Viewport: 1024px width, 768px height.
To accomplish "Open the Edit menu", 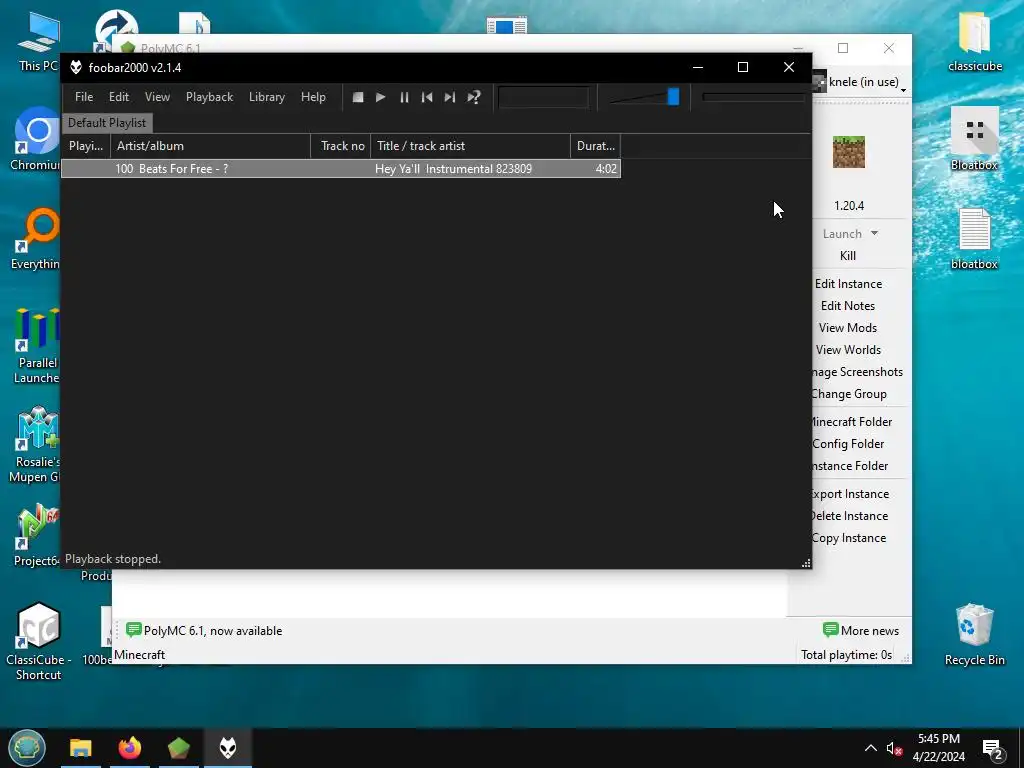I will 119,97.
